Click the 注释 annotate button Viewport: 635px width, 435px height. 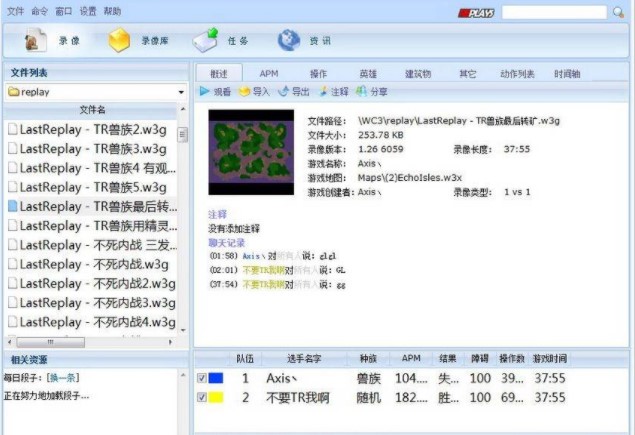(333, 92)
